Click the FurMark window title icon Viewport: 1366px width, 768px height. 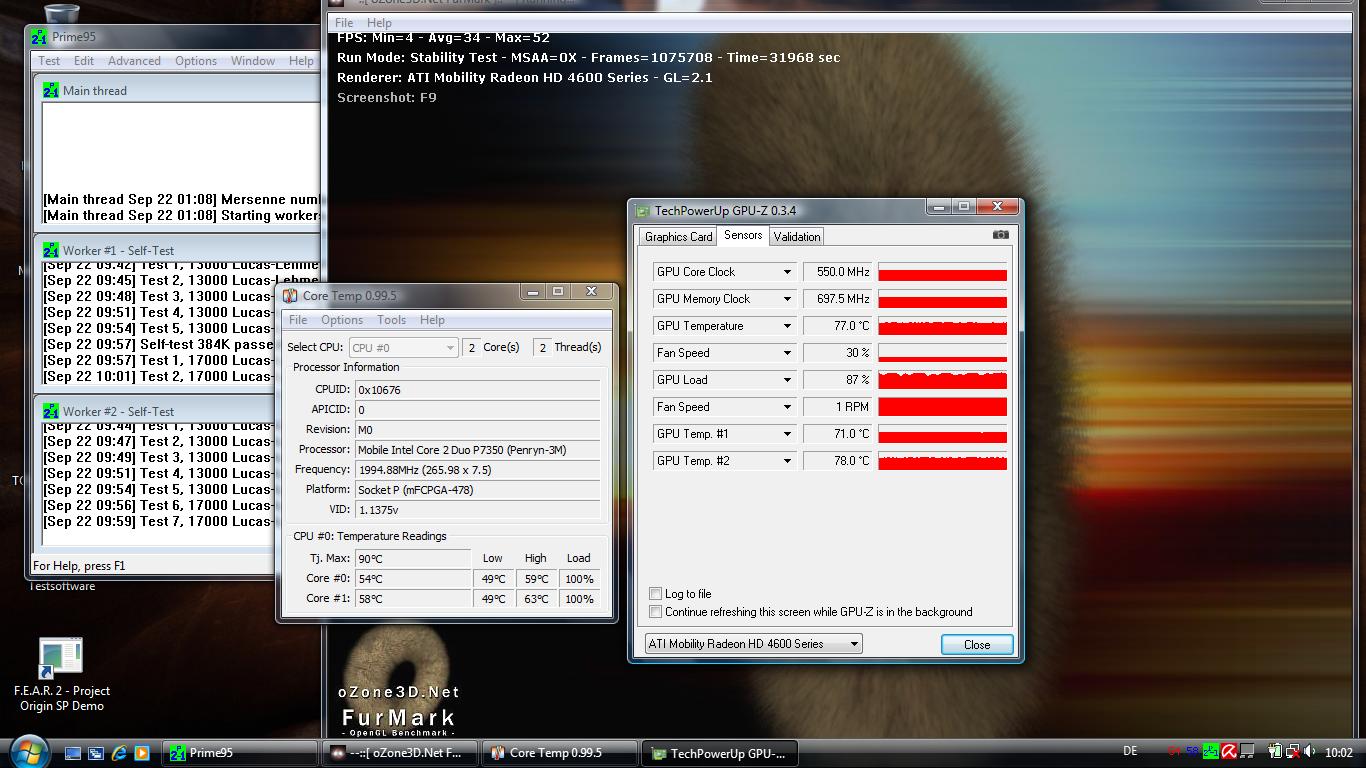tap(337, 2)
